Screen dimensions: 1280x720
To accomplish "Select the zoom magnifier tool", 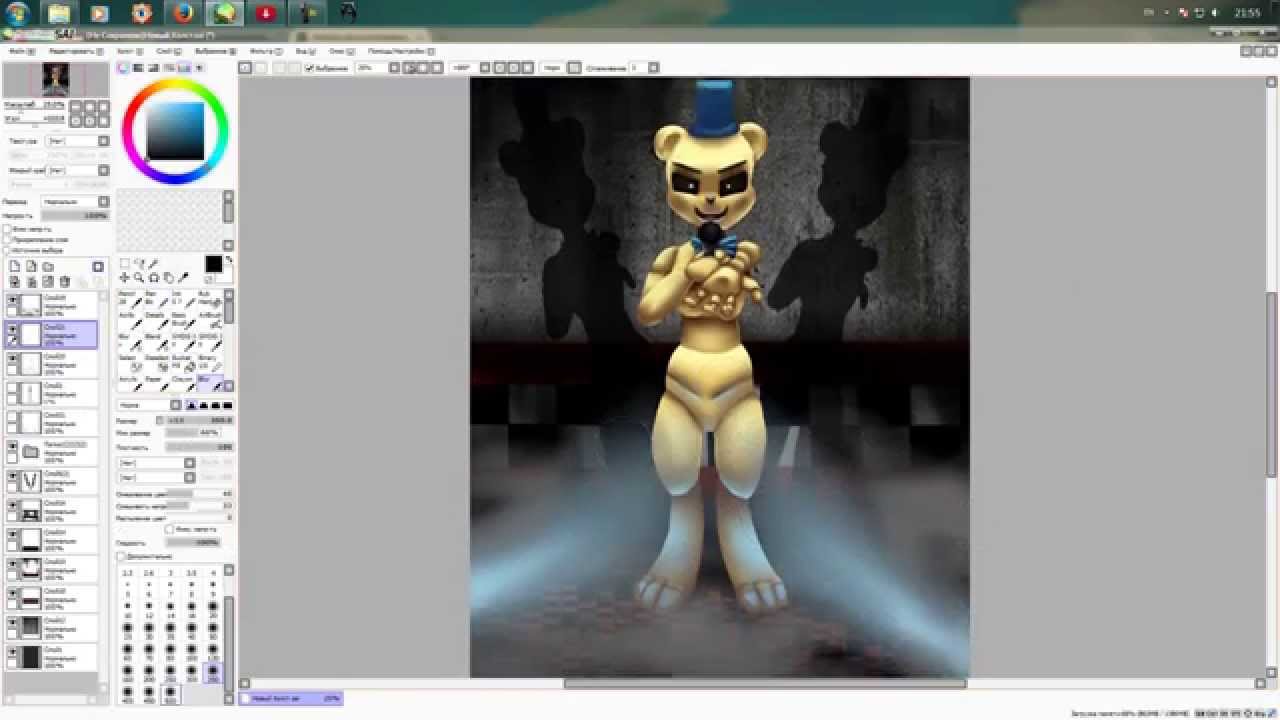I will pos(139,278).
